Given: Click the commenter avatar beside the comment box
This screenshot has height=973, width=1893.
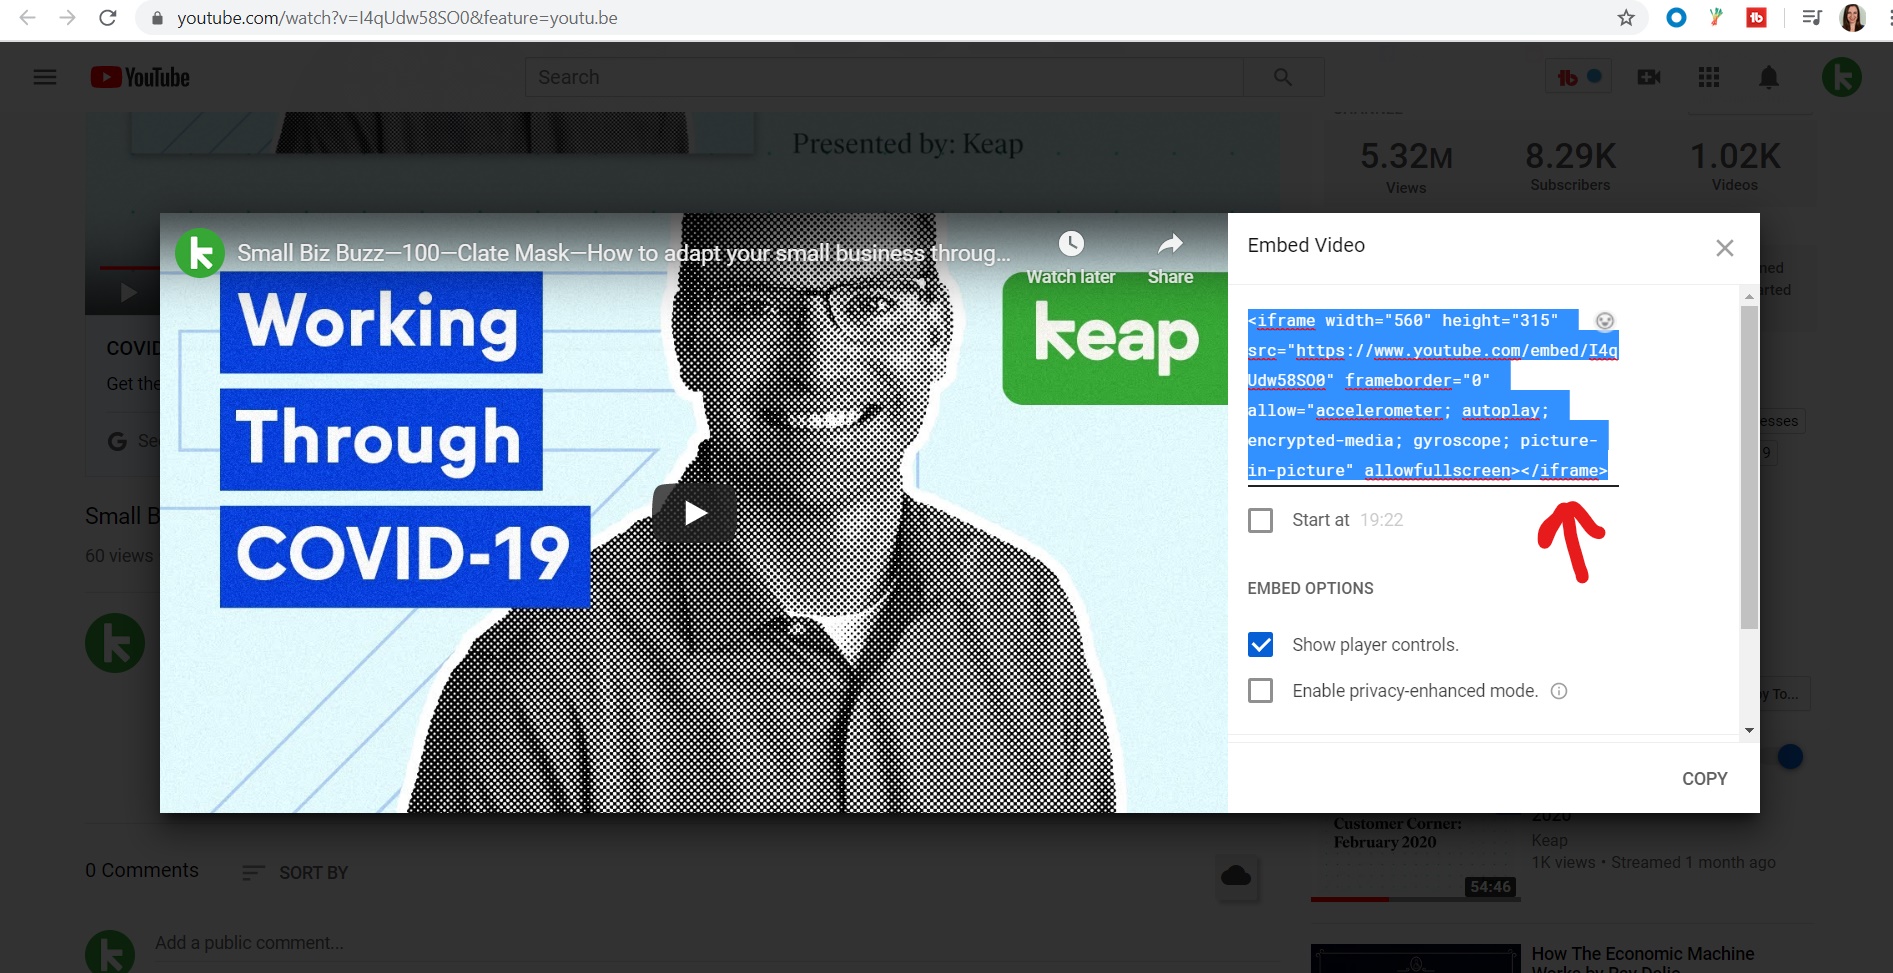Looking at the screenshot, I should [x=110, y=951].
